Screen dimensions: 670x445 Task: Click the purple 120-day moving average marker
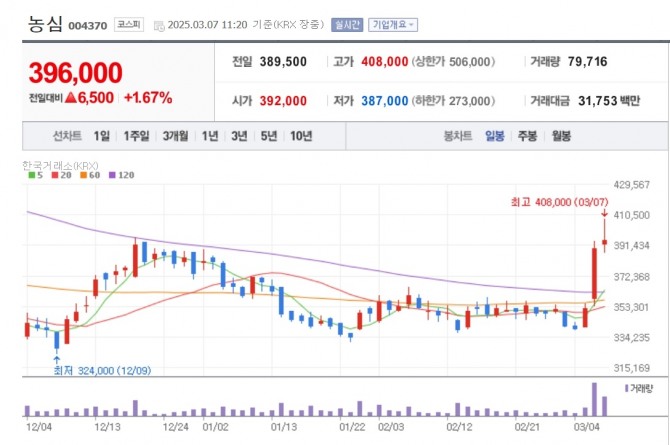click(x=112, y=175)
